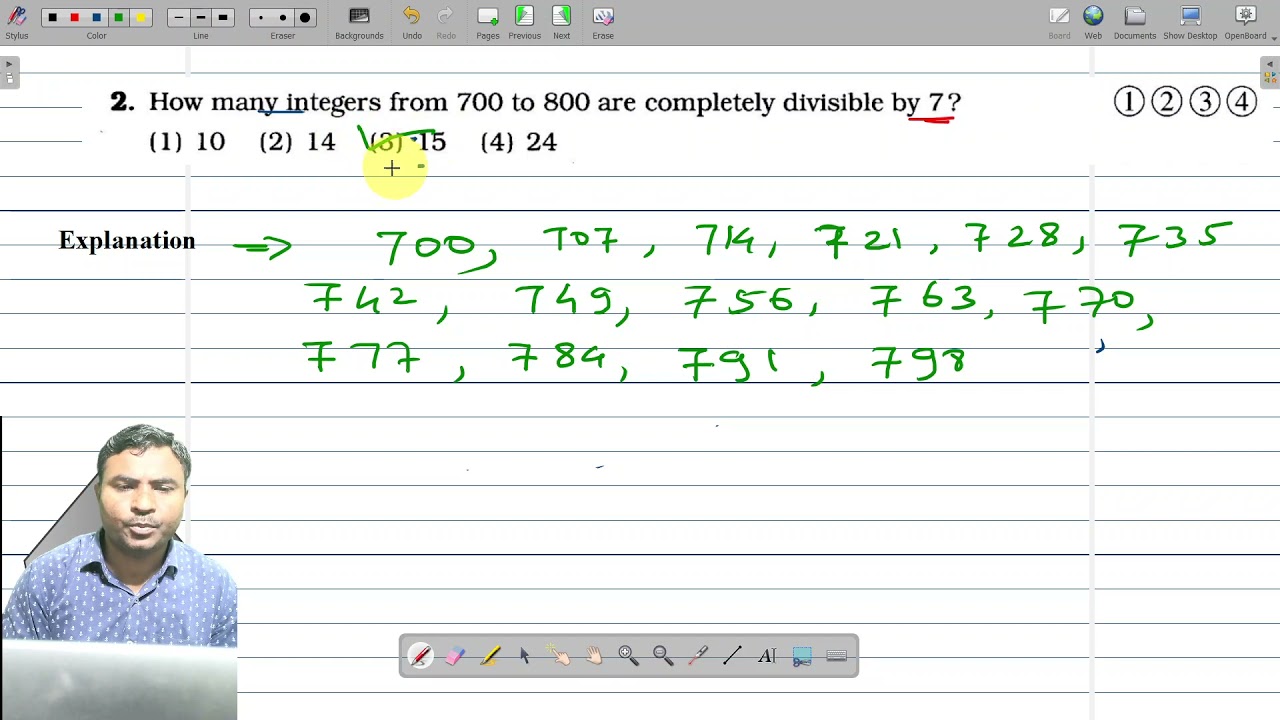Show the virtual keyboard
Image resolution: width=1280 pixels, height=720 pixels.
tap(837, 656)
